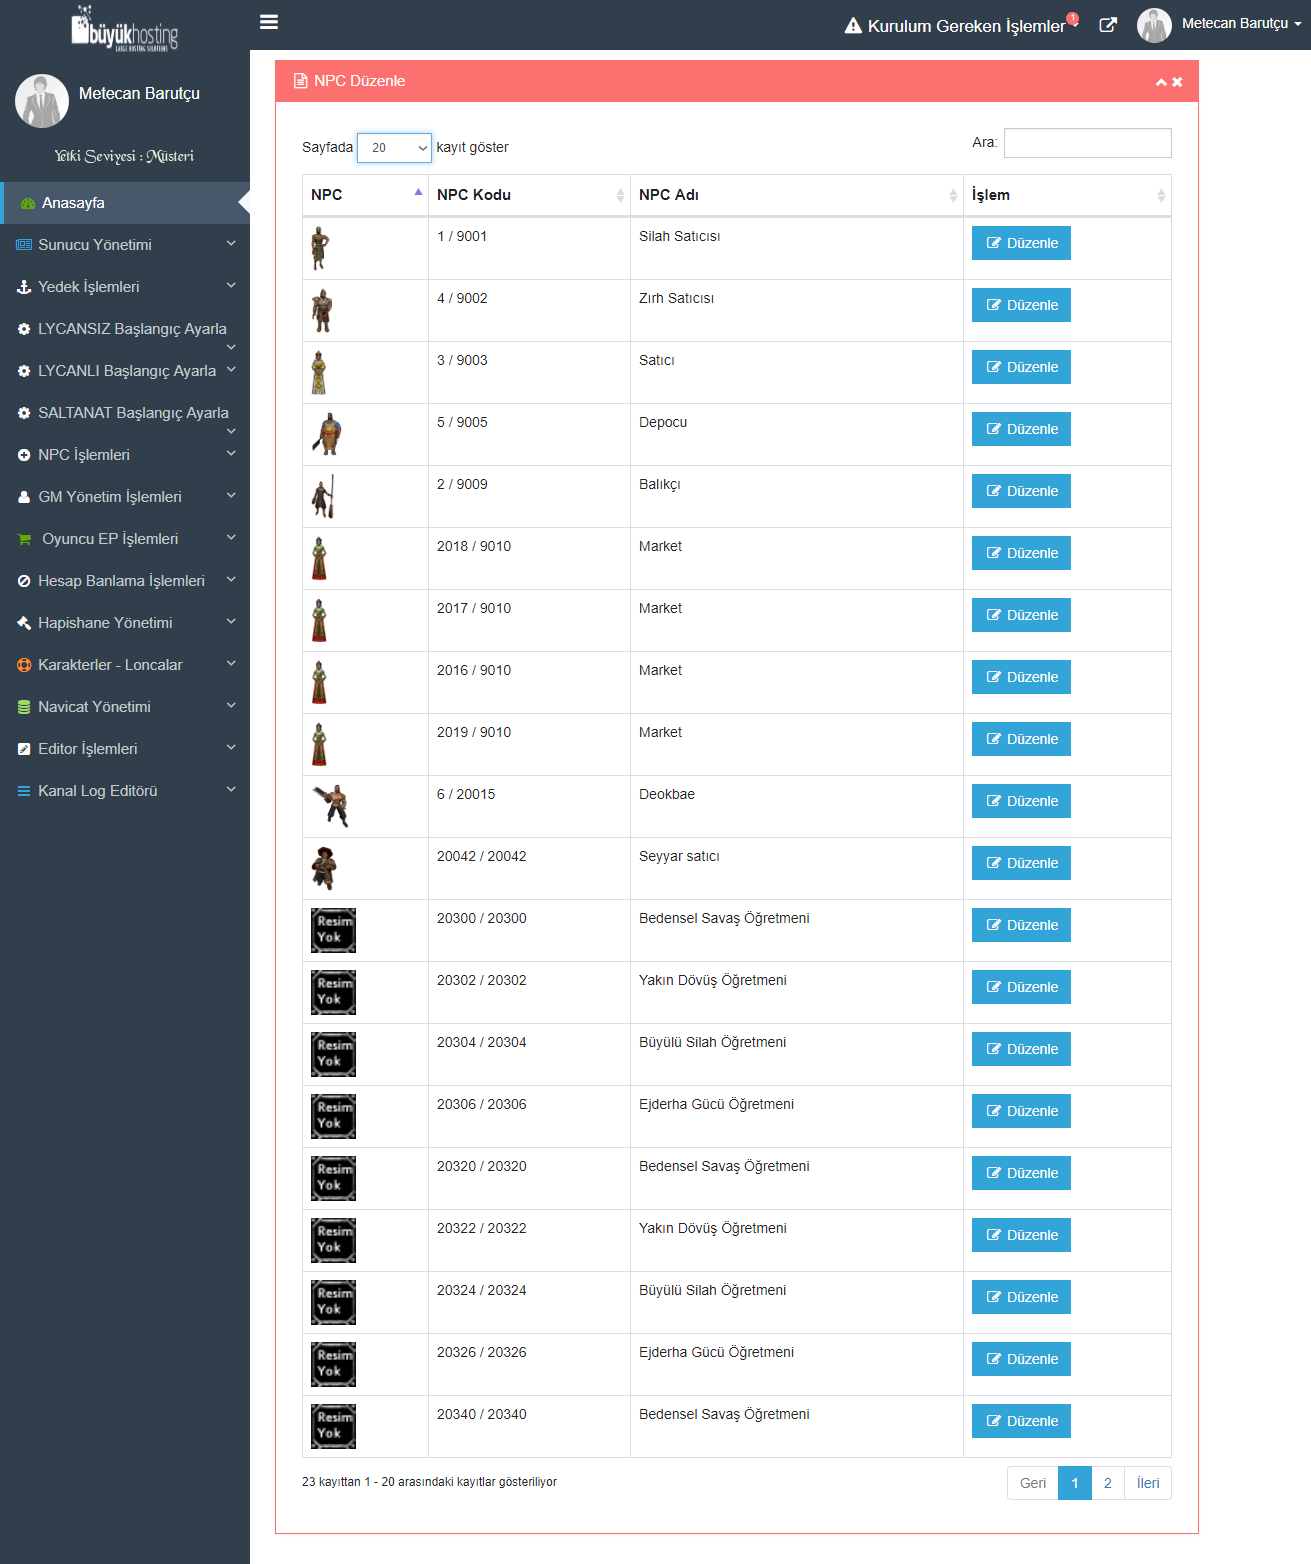Click the Ara search input field
The image size is (1311, 1564).
pyautogui.click(x=1087, y=143)
